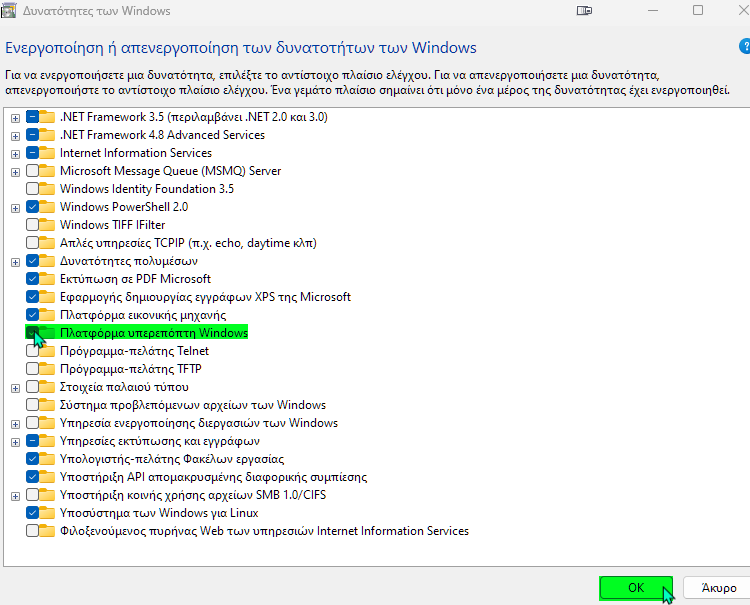The height and width of the screenshot is (605, 750).
Task: Tick the Windows Identity Foundation 3.5 checkbox
Action: [33, 189]
